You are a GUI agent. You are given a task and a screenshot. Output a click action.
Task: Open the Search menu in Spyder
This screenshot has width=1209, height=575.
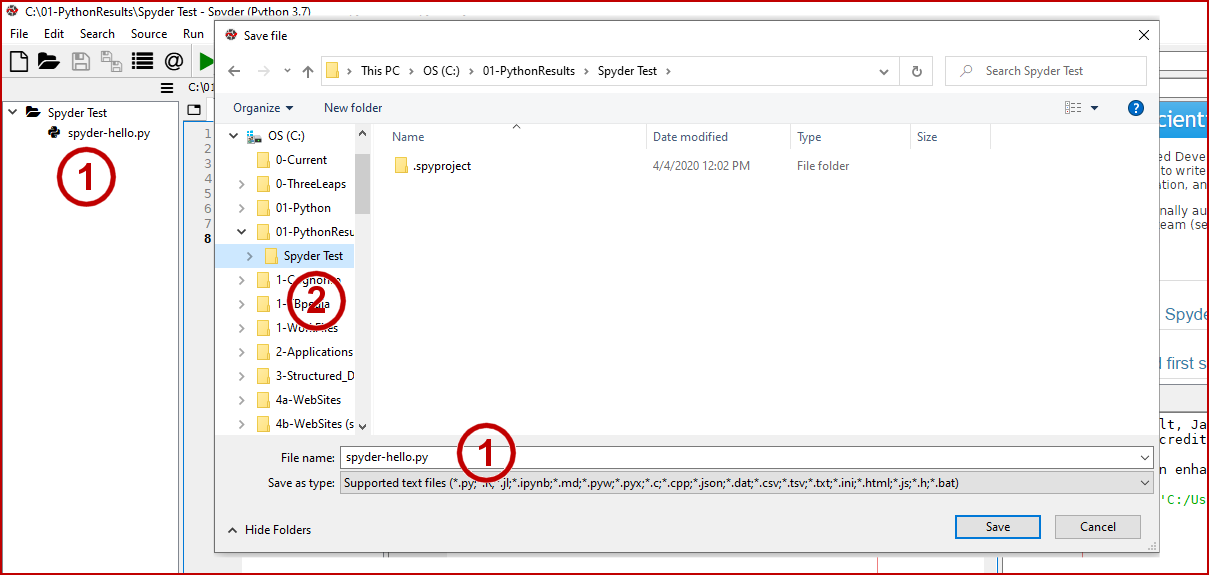97,34
